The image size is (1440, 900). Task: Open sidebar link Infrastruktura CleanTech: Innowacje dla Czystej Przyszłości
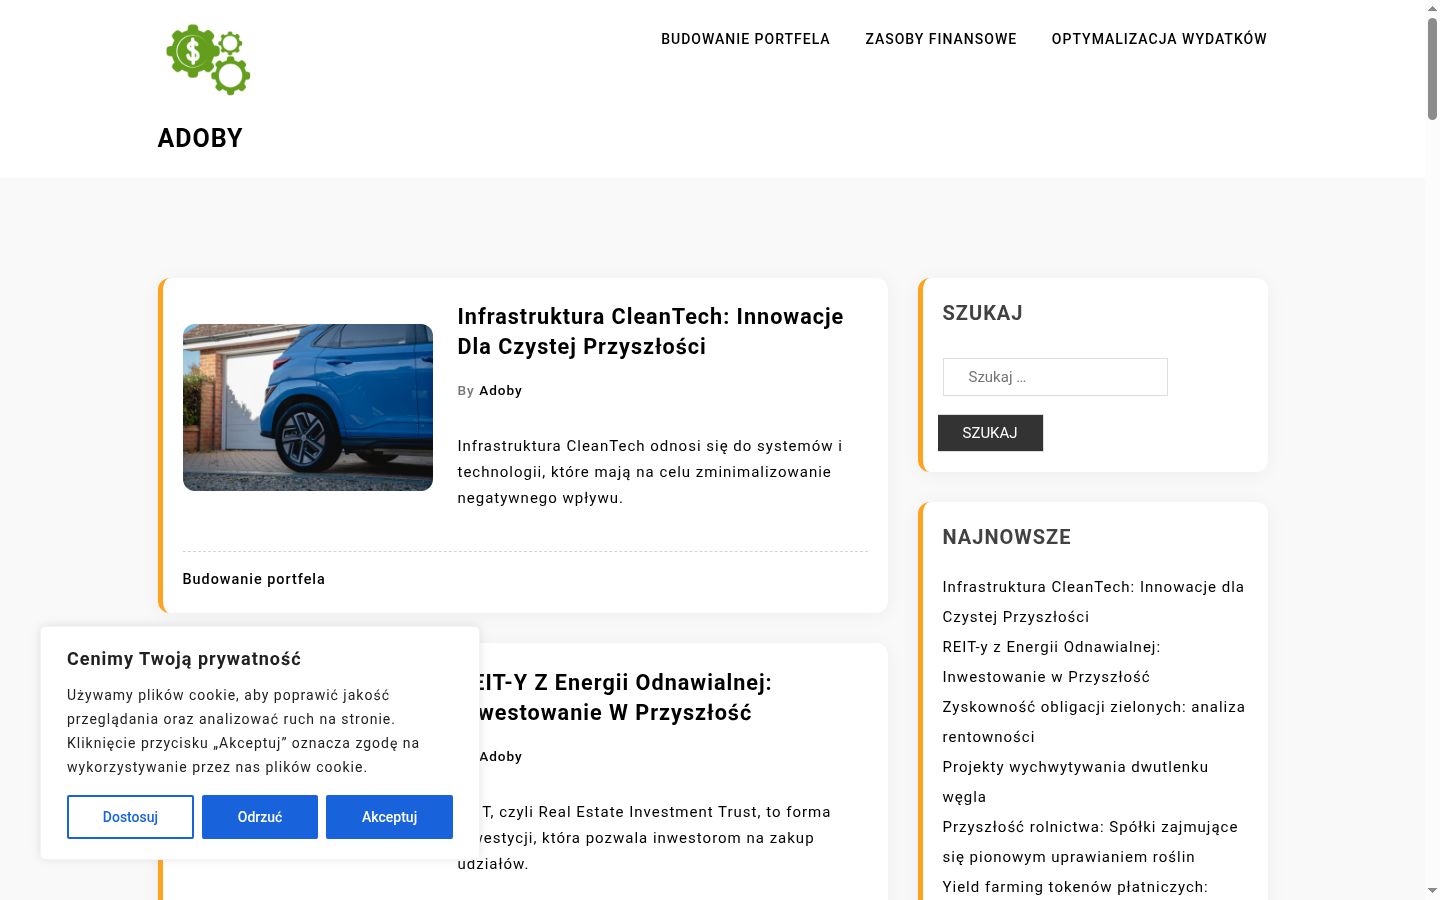[1093, 602]
